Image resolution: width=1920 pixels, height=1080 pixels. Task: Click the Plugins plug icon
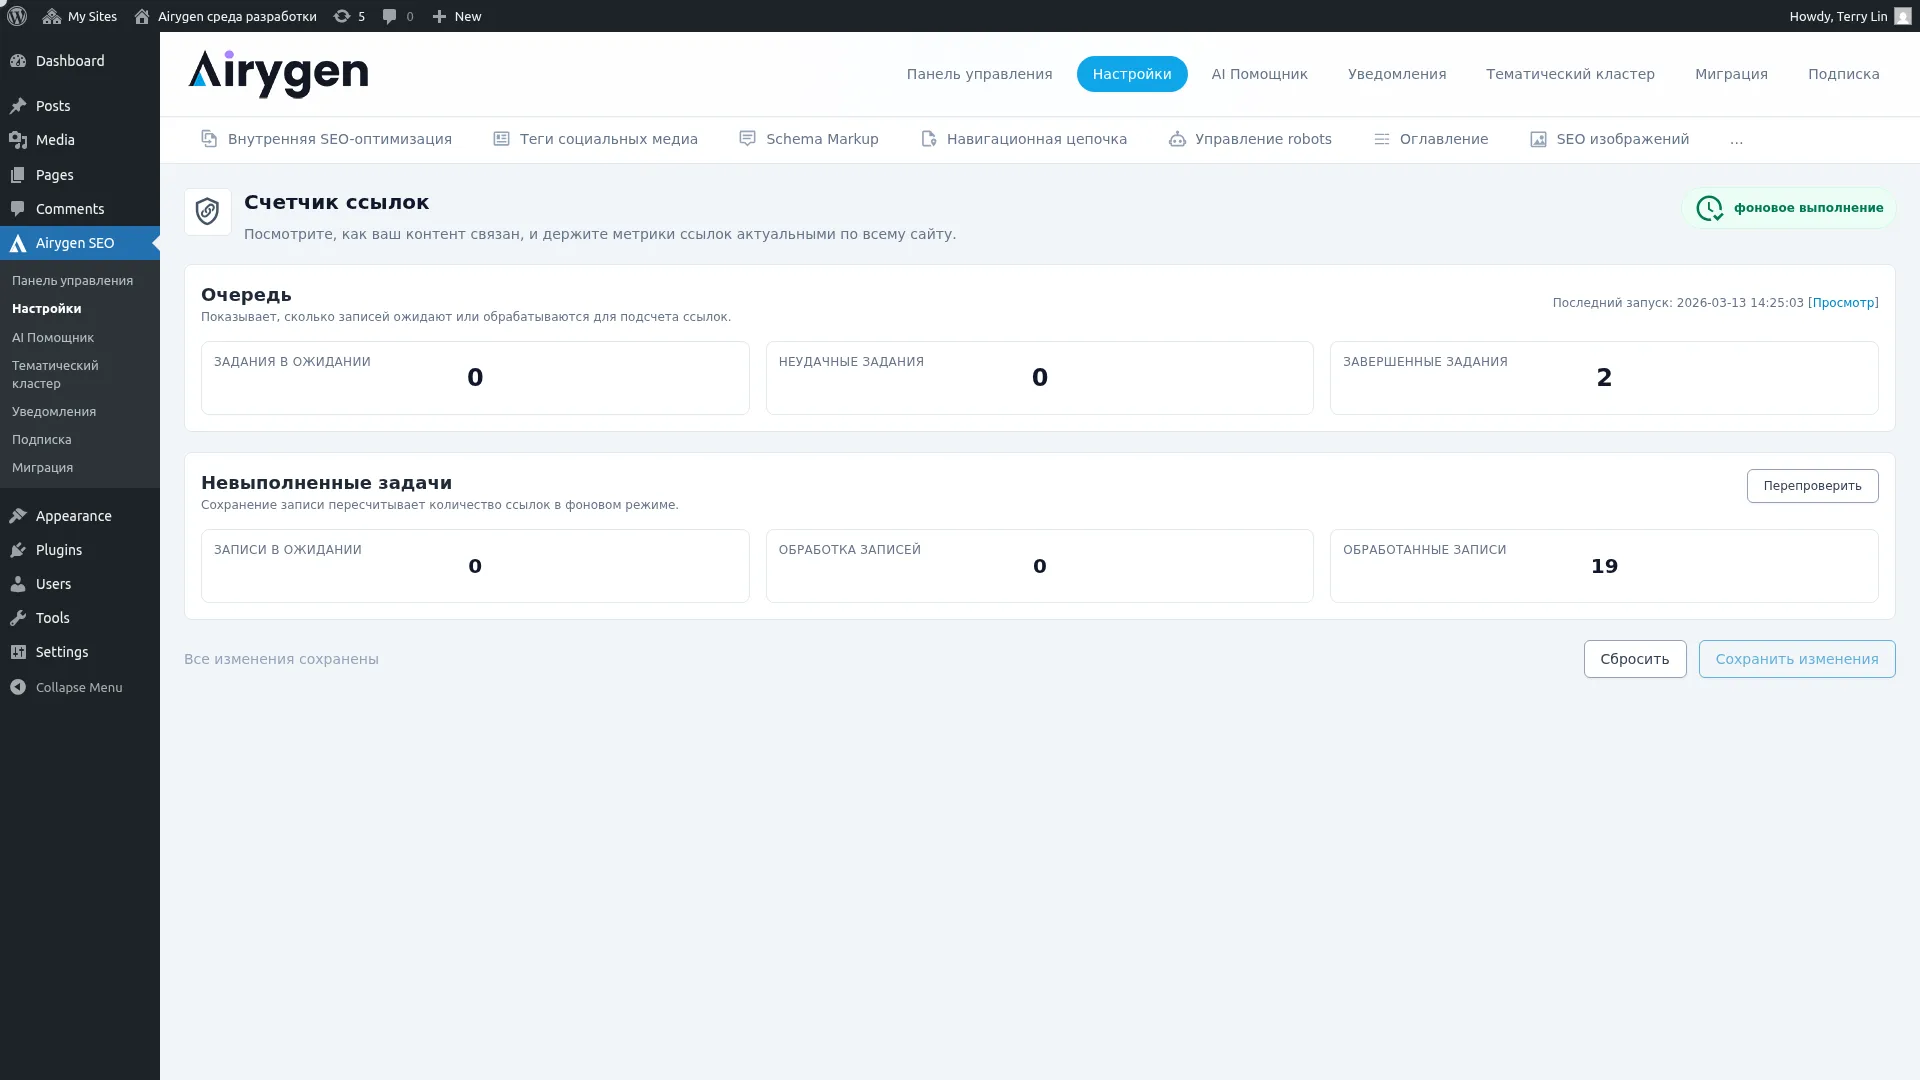(x=18, y=550)
